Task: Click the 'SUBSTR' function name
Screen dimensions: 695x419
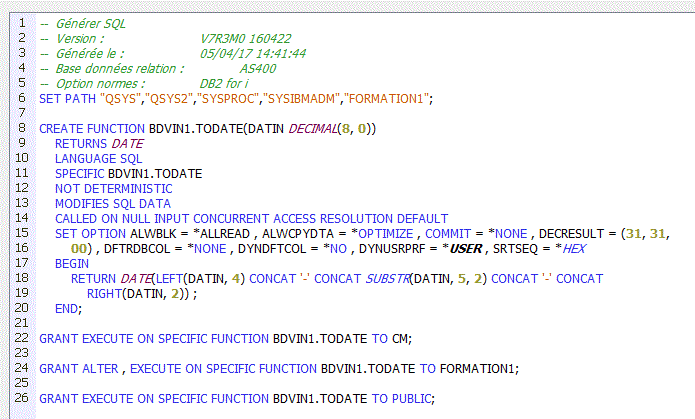Action: pyautogui.click(x=388, y=279)
